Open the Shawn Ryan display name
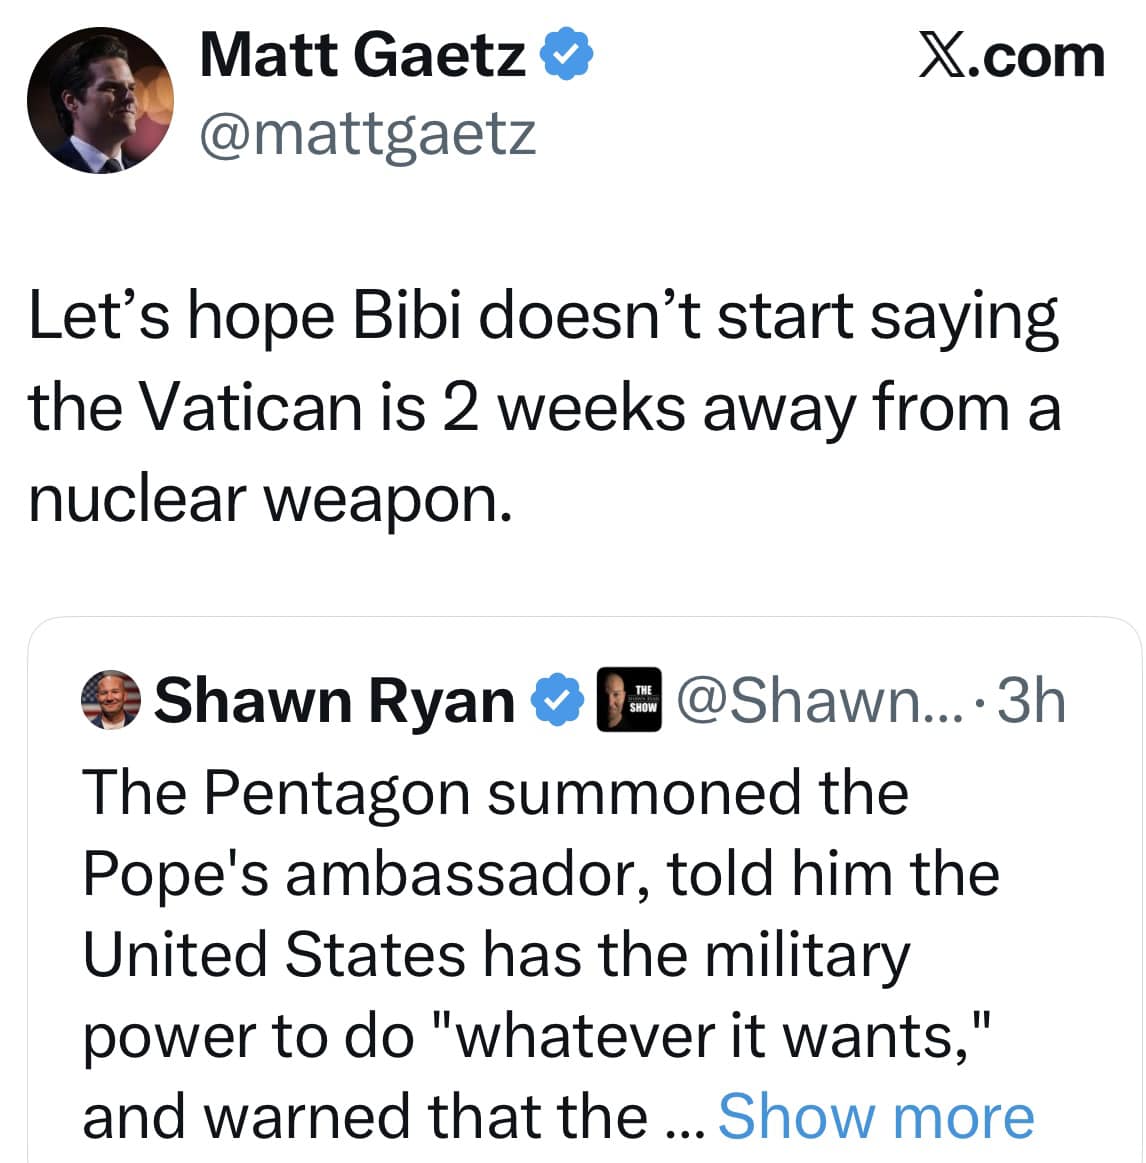1146x1163 pixels. tap(334, 700)
